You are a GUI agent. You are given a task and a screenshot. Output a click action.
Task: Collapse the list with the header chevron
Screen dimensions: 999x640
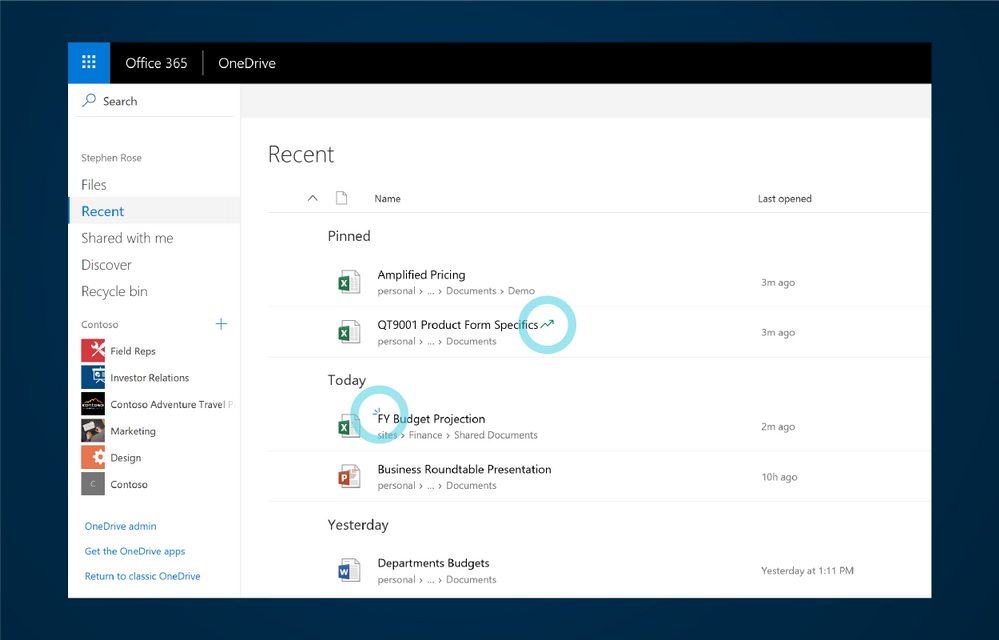tap(312, 198)
